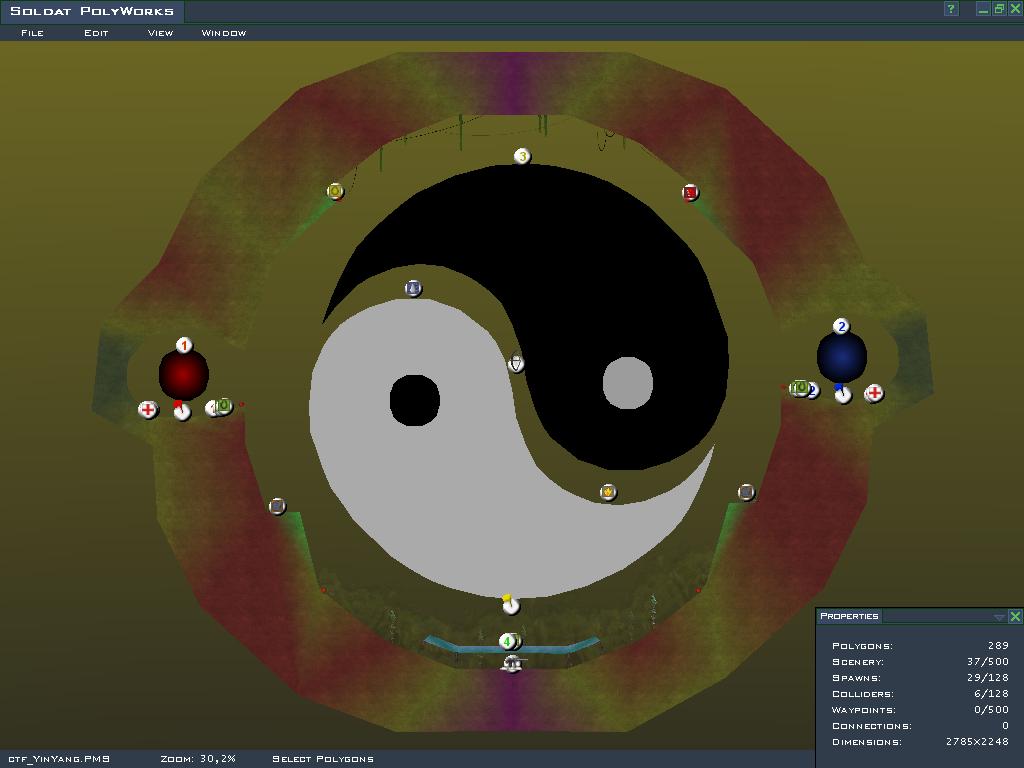Screen dimensions: 1024x768
Task: Open the Edit menu
Action: [x=96, y=33]
